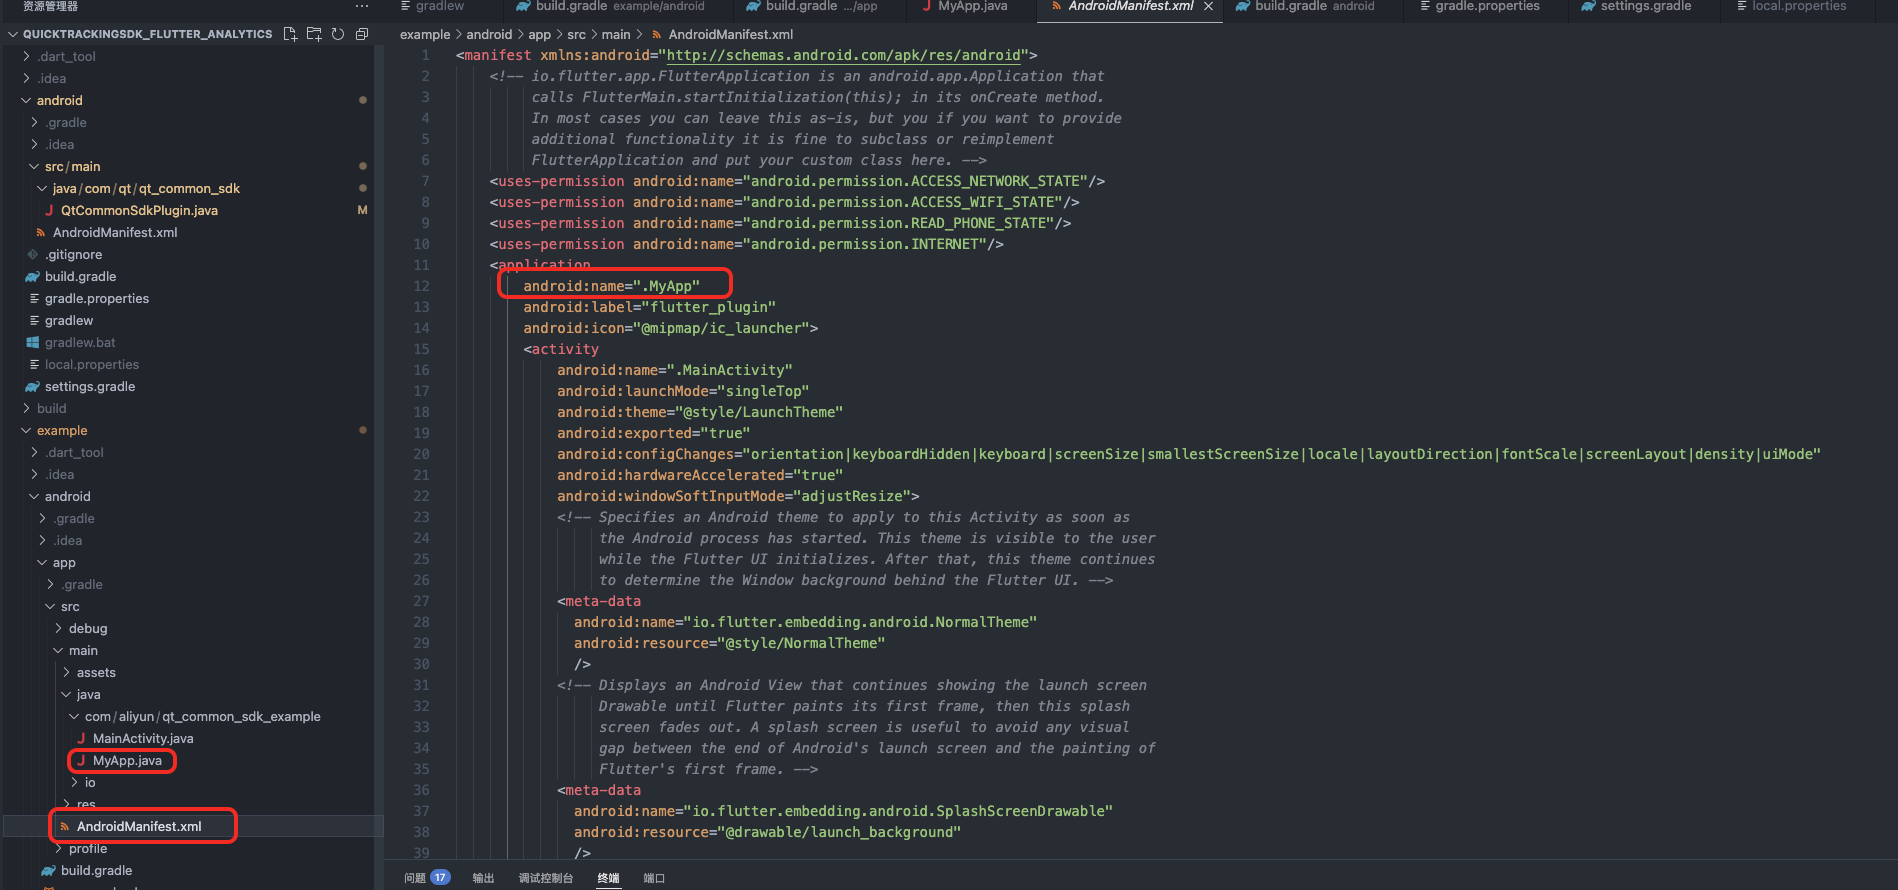The width and height of the screenshot is (1898, 890).
Task: Click the android:launchMode="singleTop" attribute
Action: coord(683,391)
